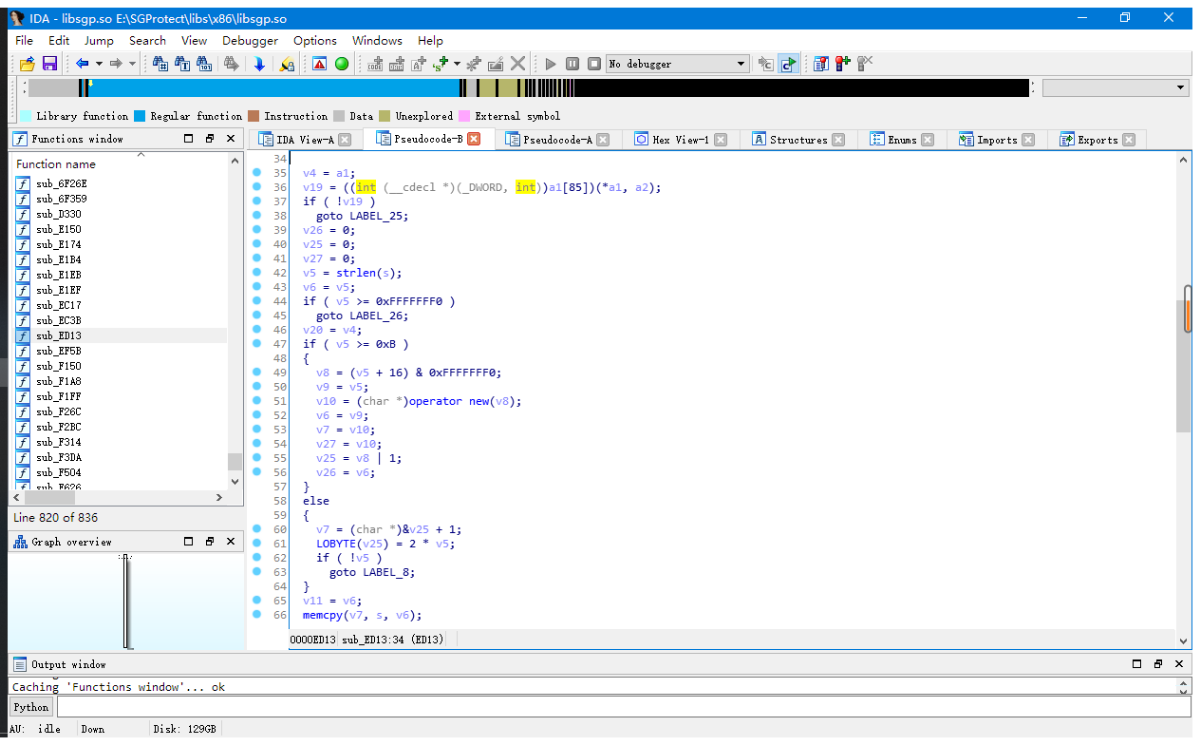Close the Enums tab
This screenshot has width=1200, height=745.
(x=927, y=140)
